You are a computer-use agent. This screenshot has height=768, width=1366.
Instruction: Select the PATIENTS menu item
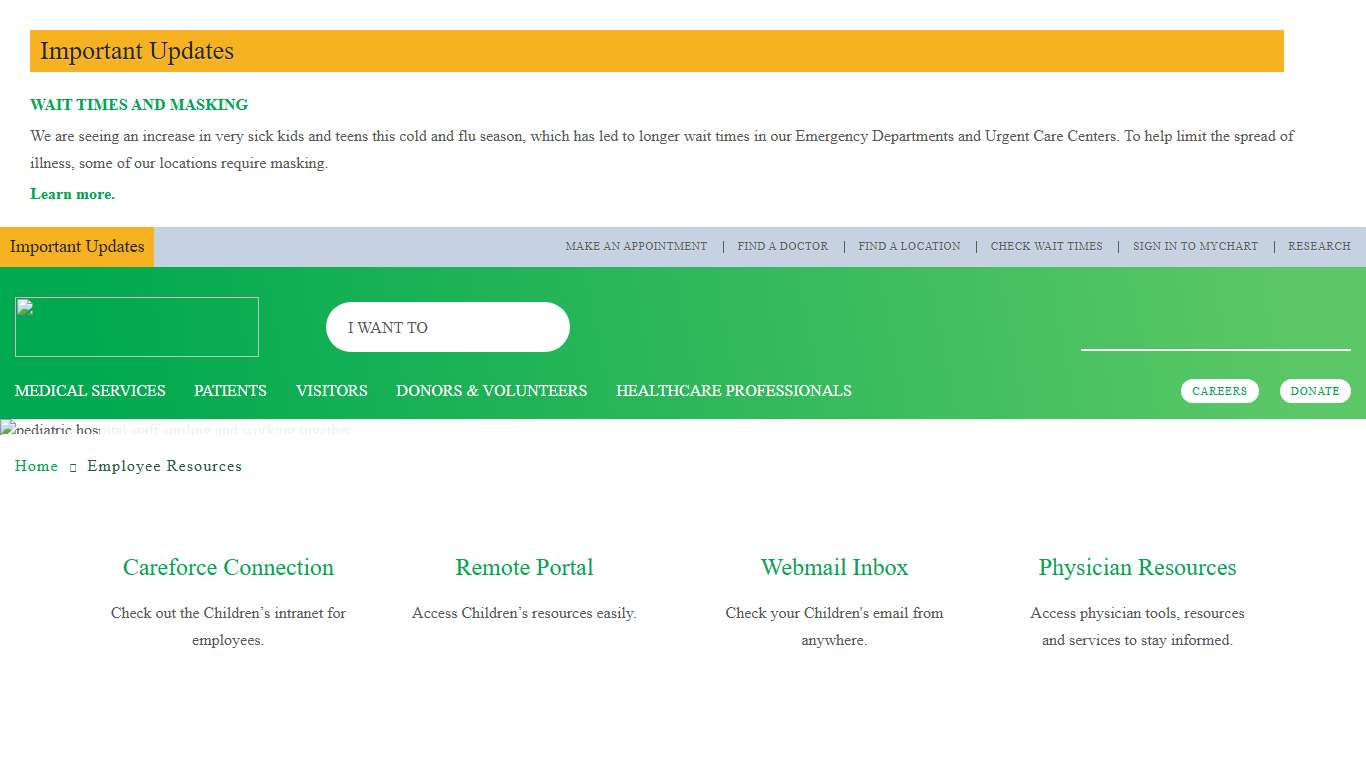[230, 391]
